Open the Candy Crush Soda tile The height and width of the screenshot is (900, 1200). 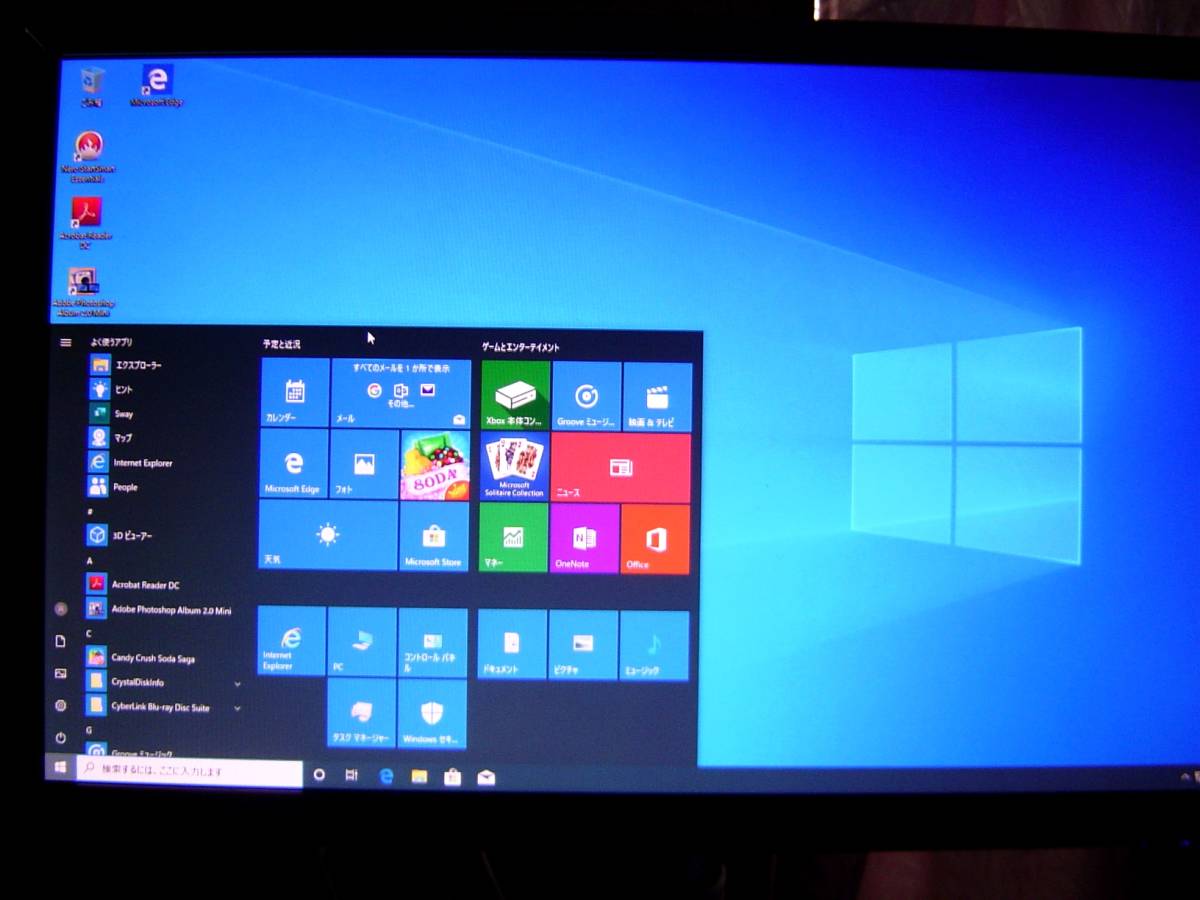tap(434, 465)
